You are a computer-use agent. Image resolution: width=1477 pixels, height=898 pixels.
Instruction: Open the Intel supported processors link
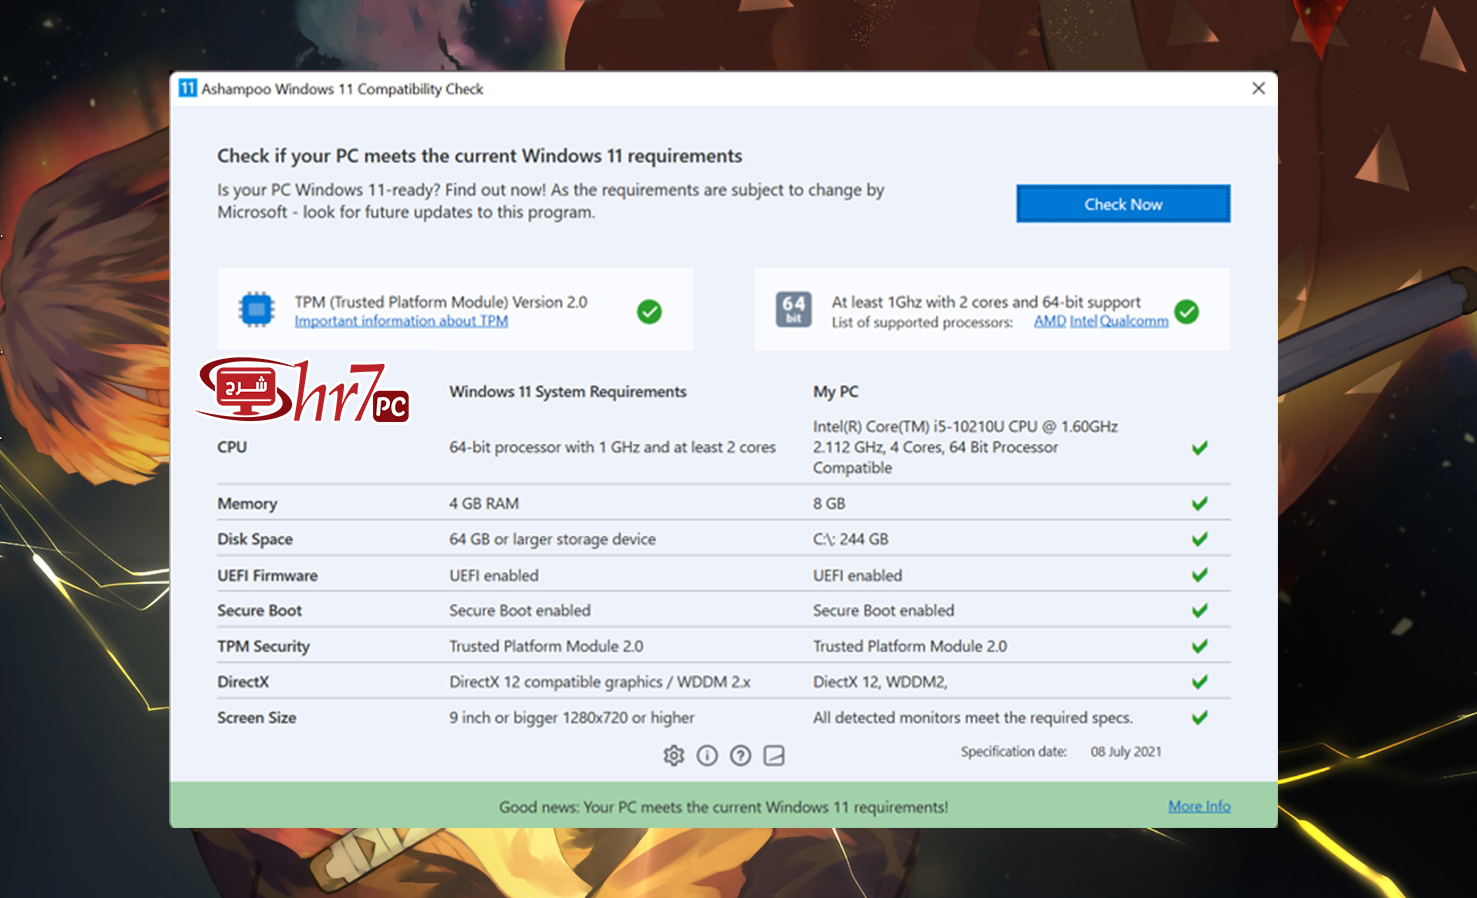[1084, 321]
